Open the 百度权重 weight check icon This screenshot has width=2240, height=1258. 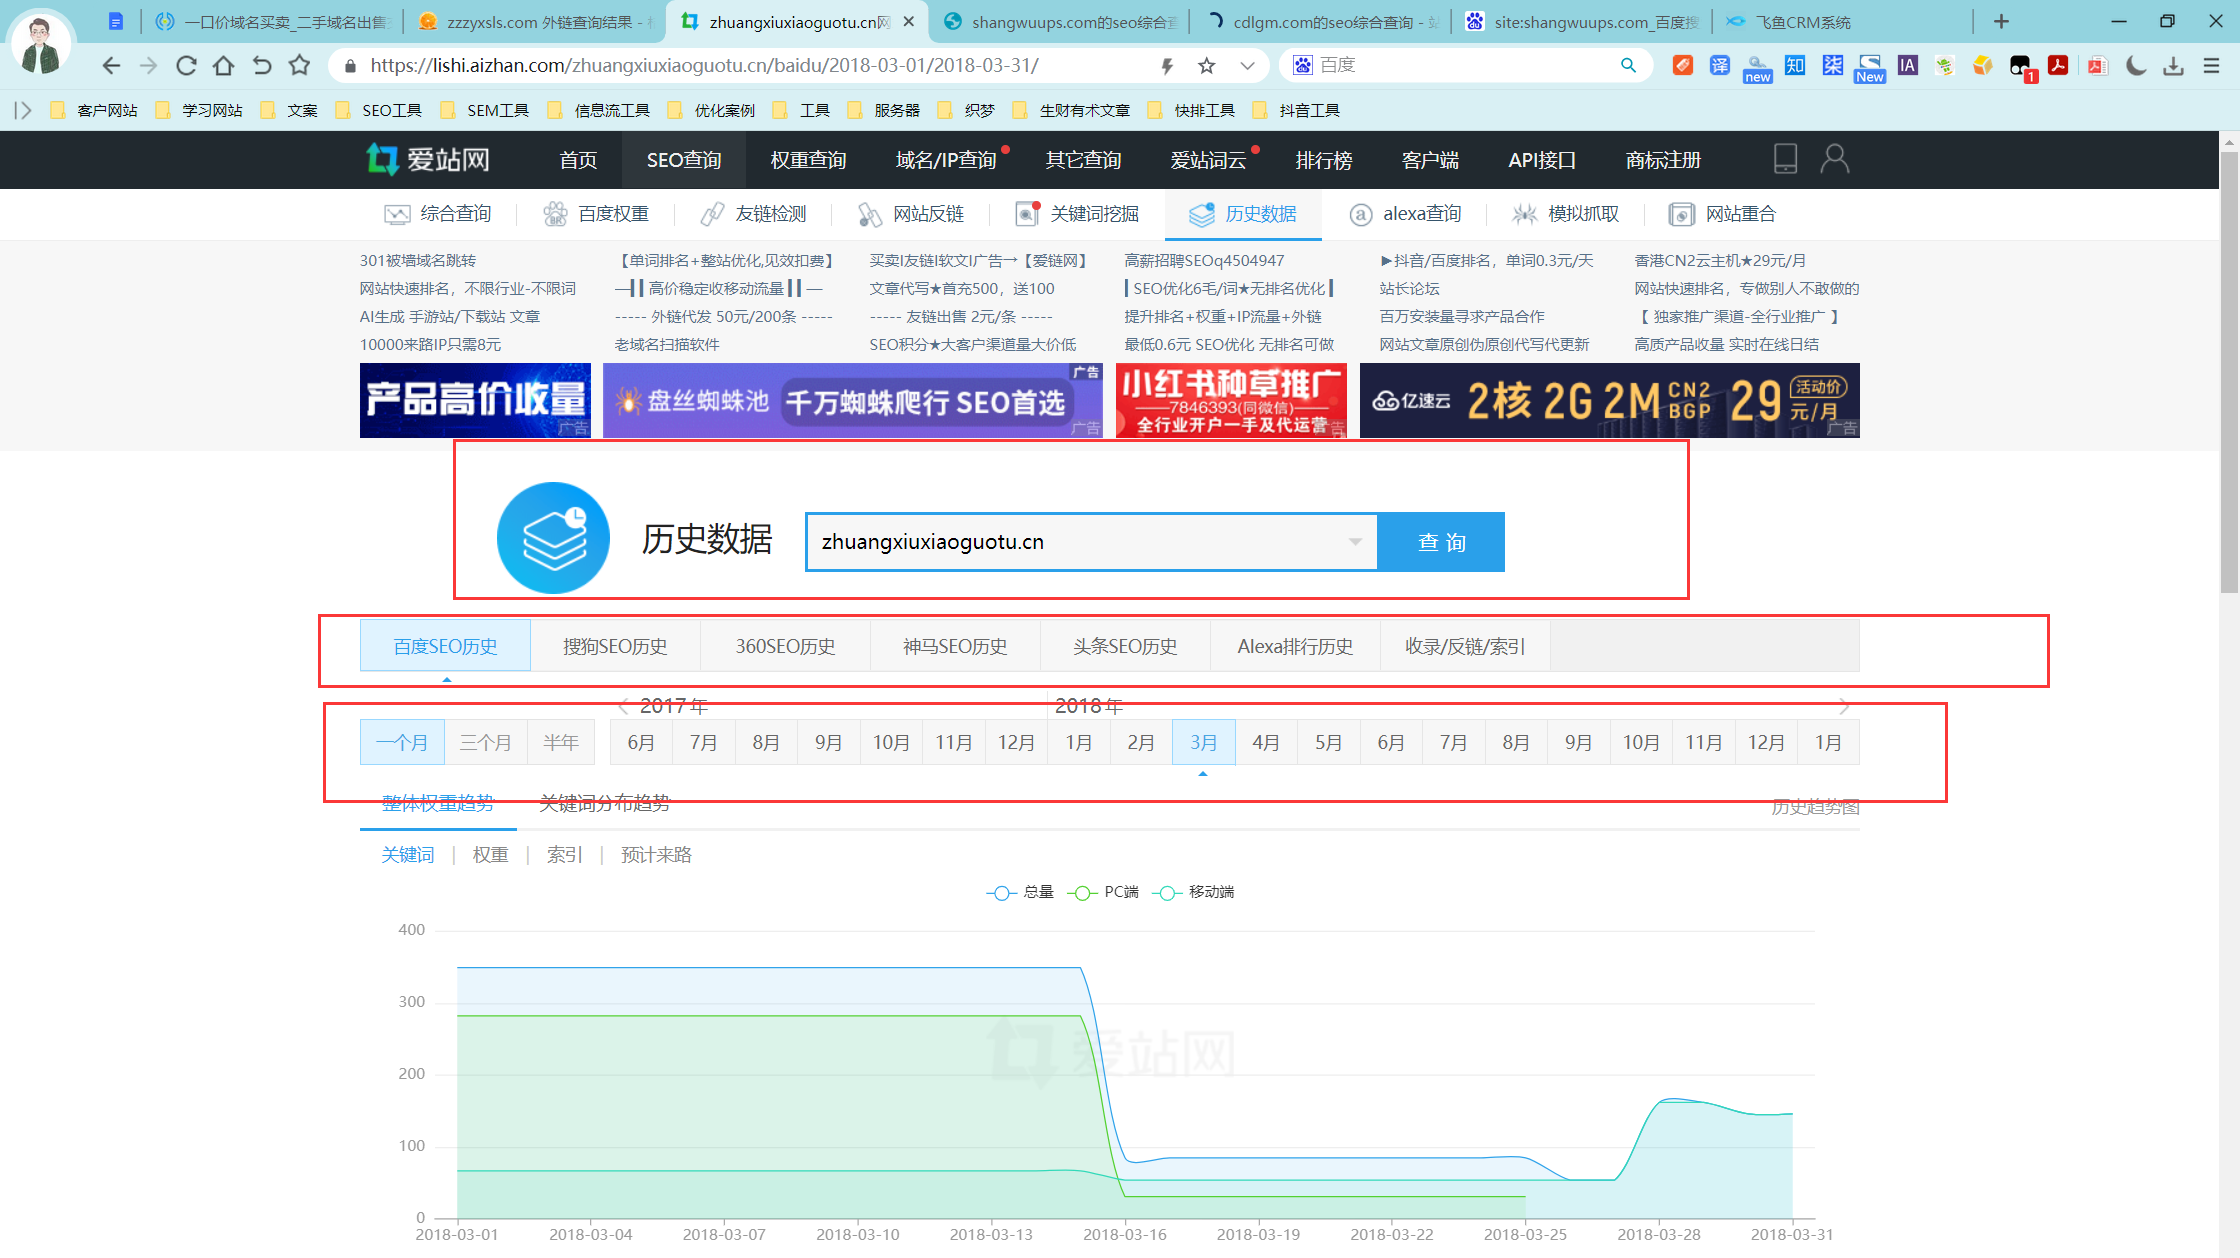point(554,213)
